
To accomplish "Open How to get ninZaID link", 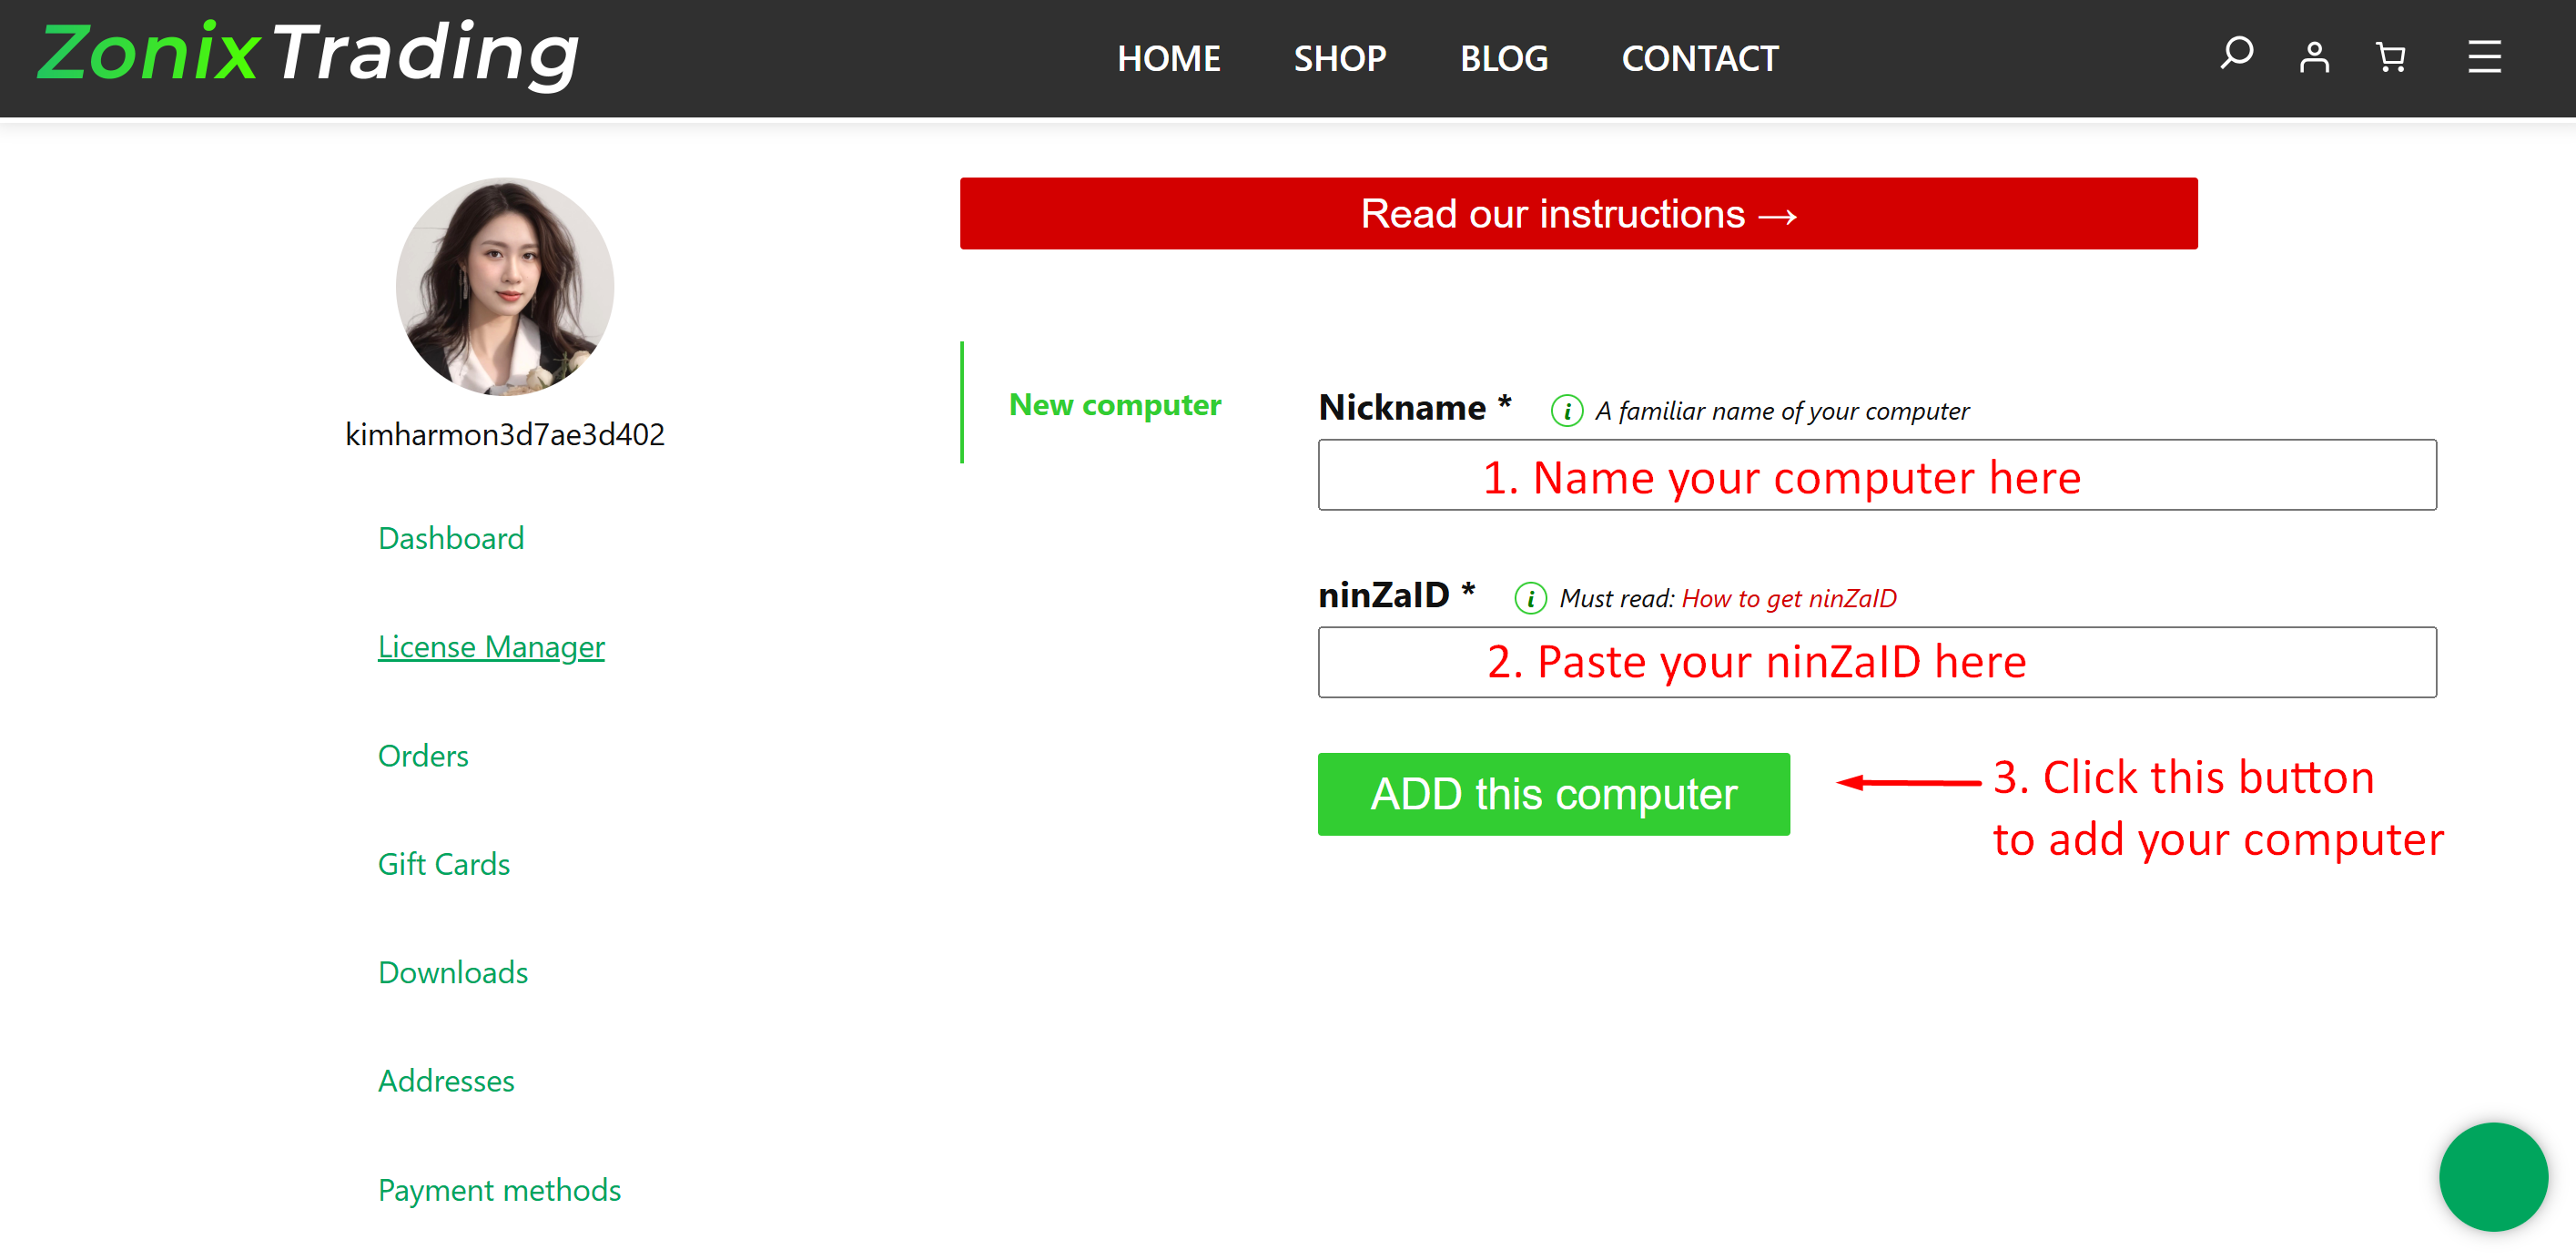I will coord(1788,598).
